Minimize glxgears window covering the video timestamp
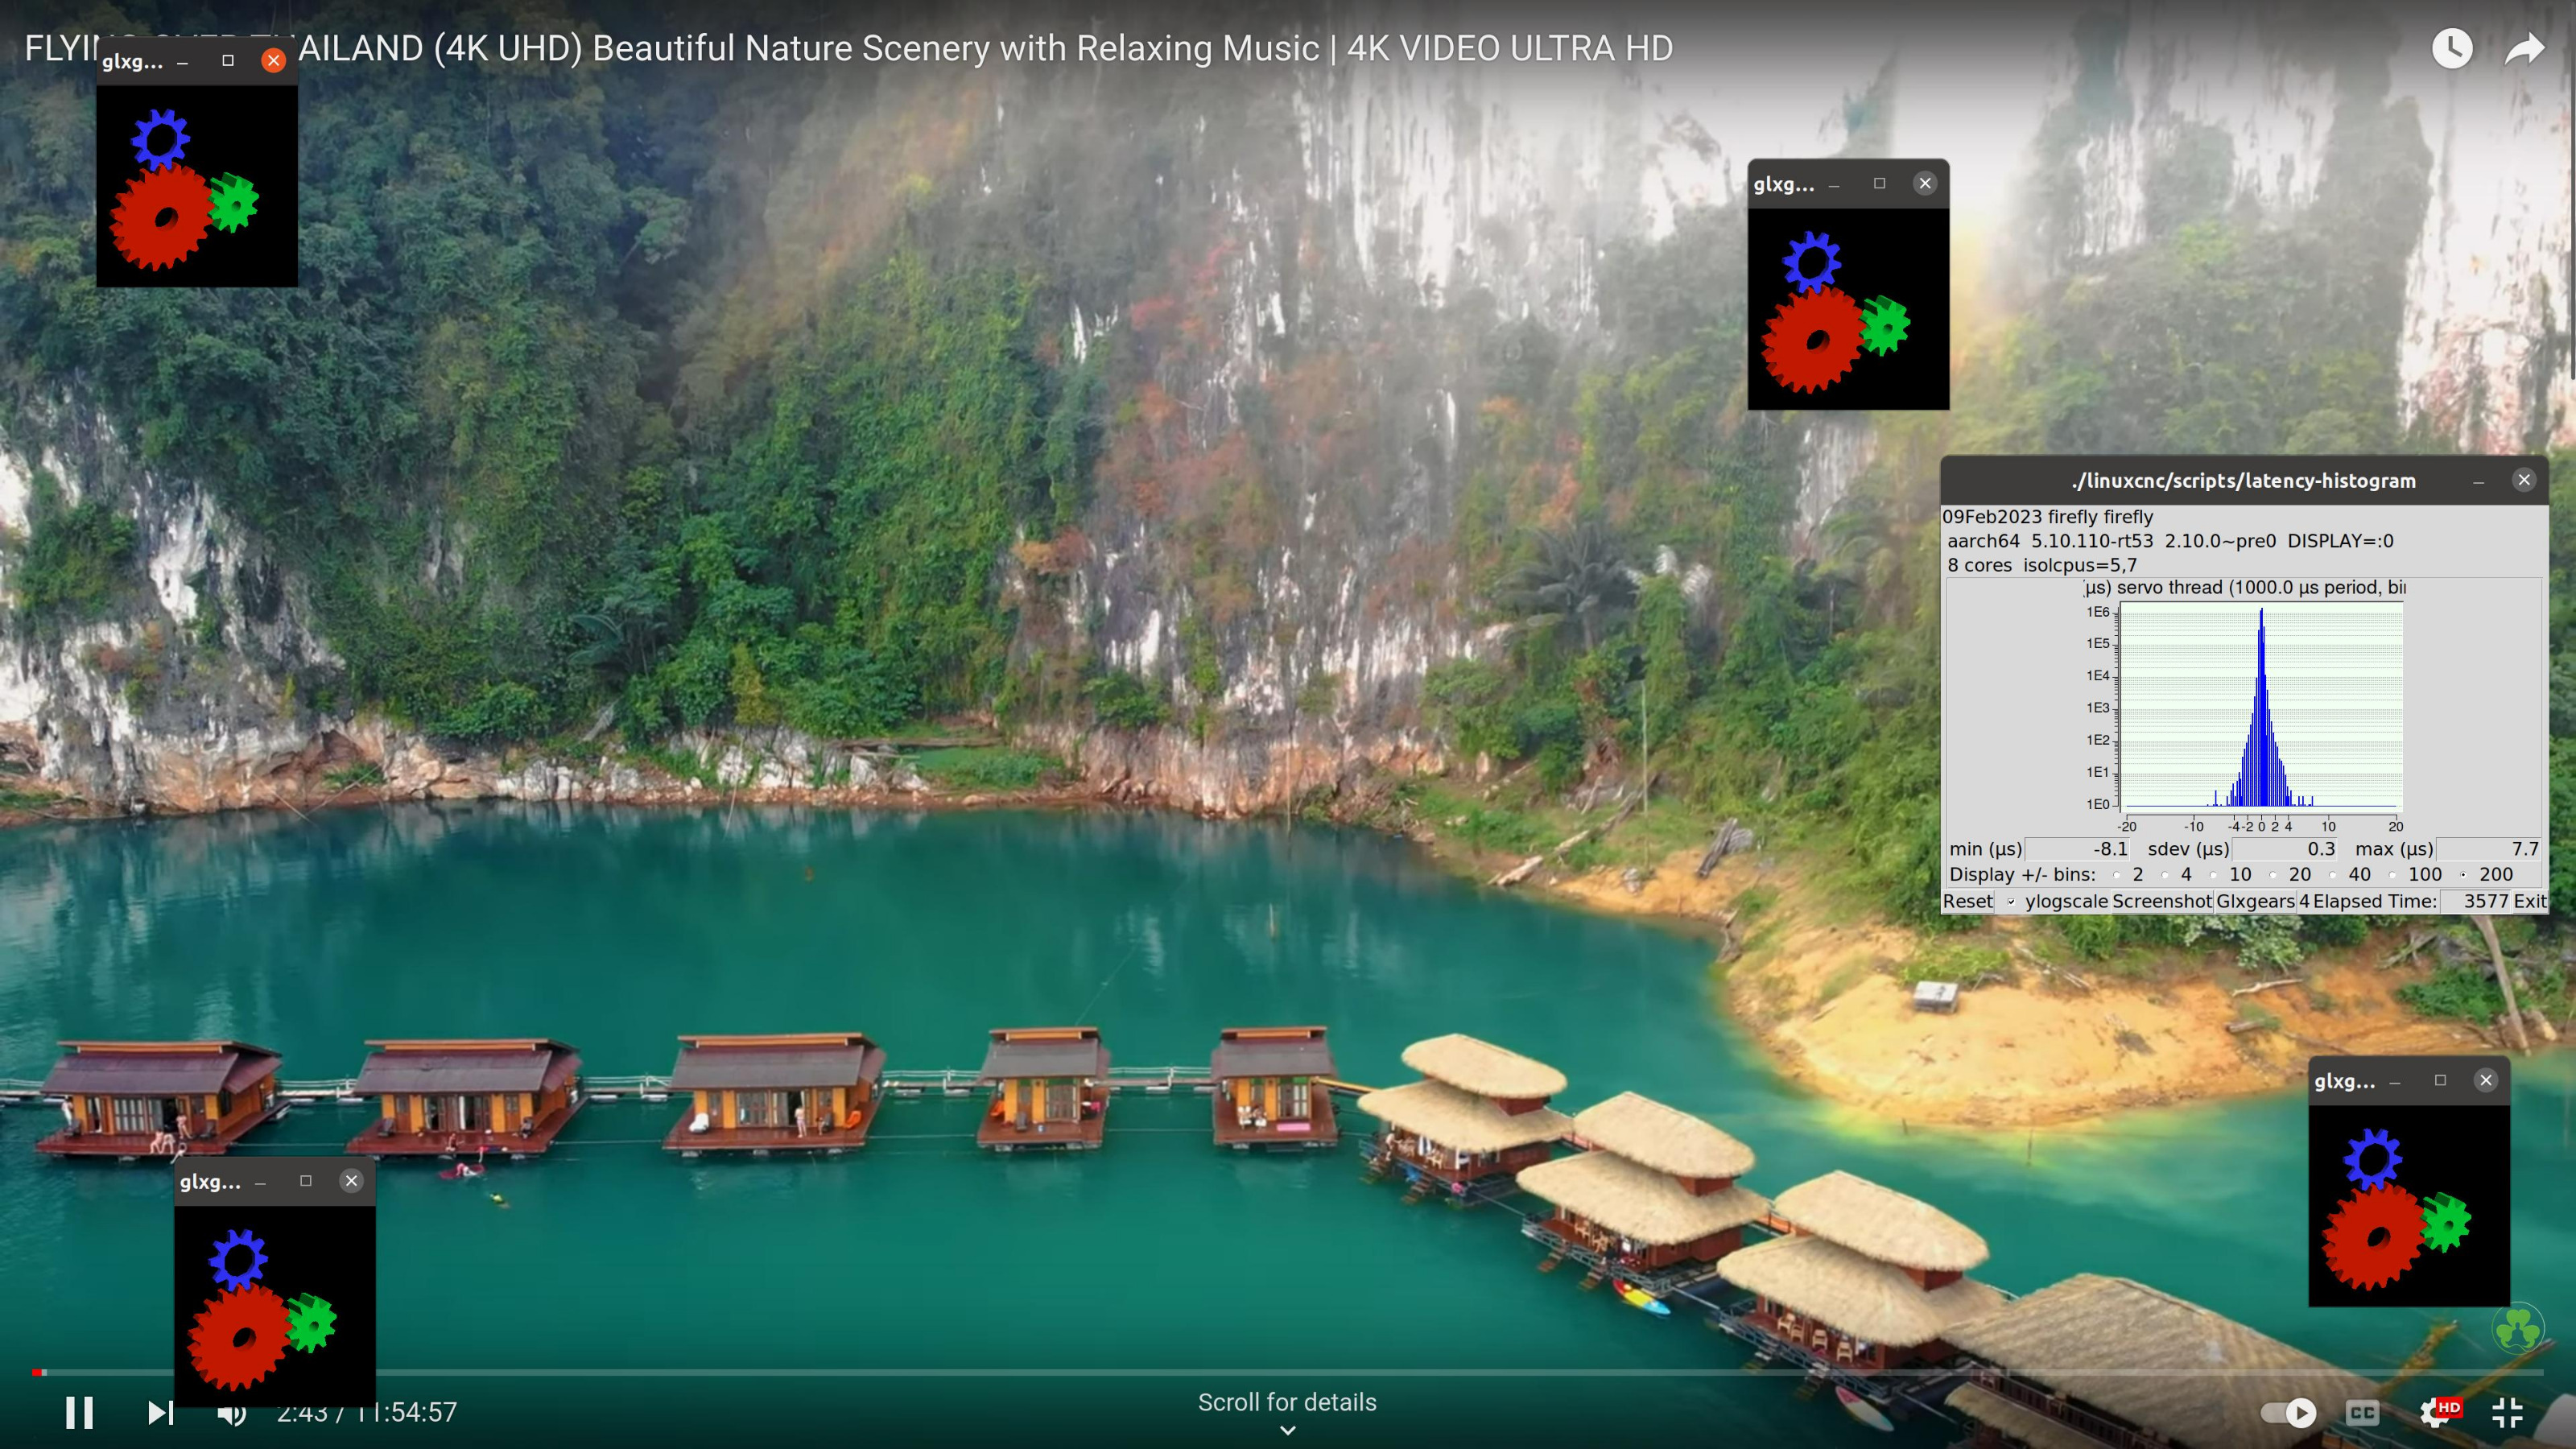This screenshot has height=1449, width=2576. click(261, 1182)
